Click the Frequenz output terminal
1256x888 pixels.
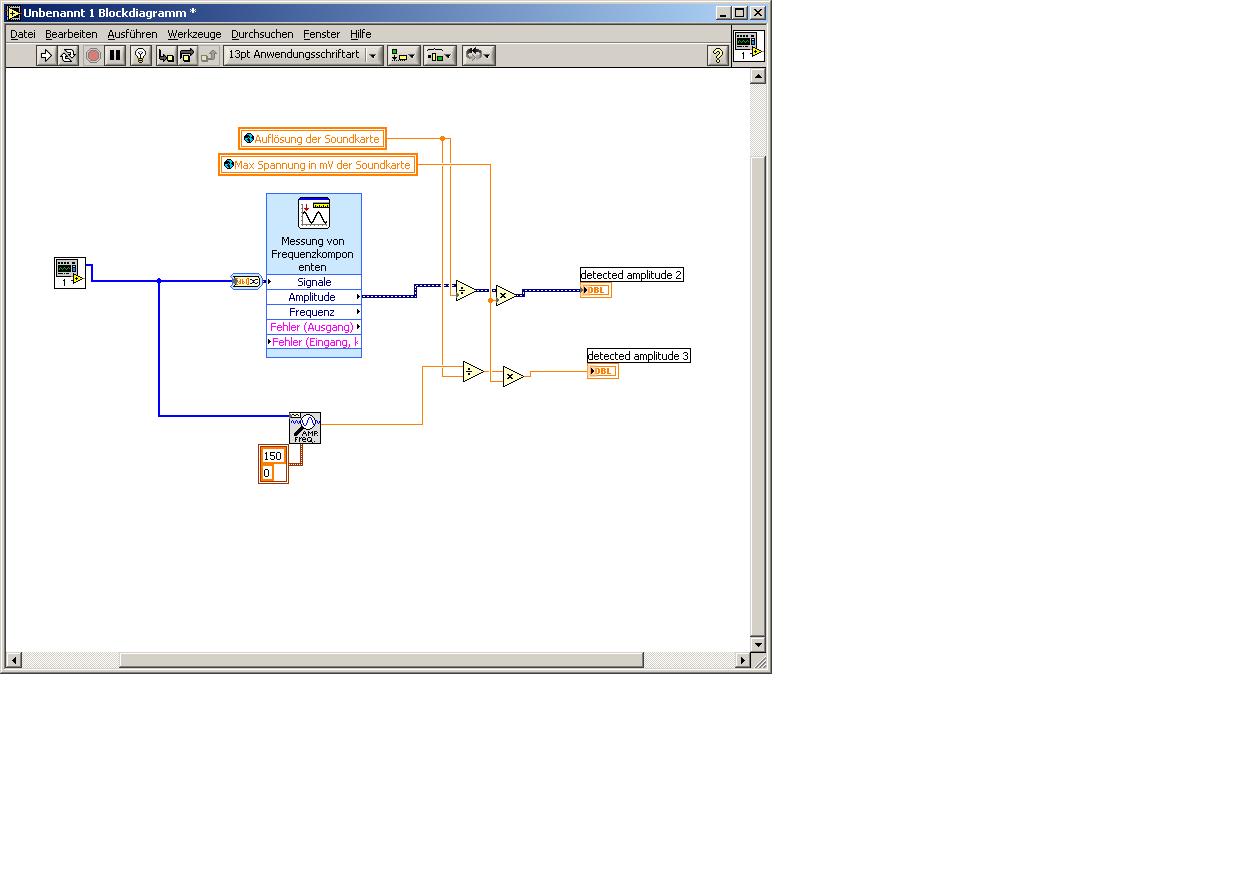click(314, 312)
